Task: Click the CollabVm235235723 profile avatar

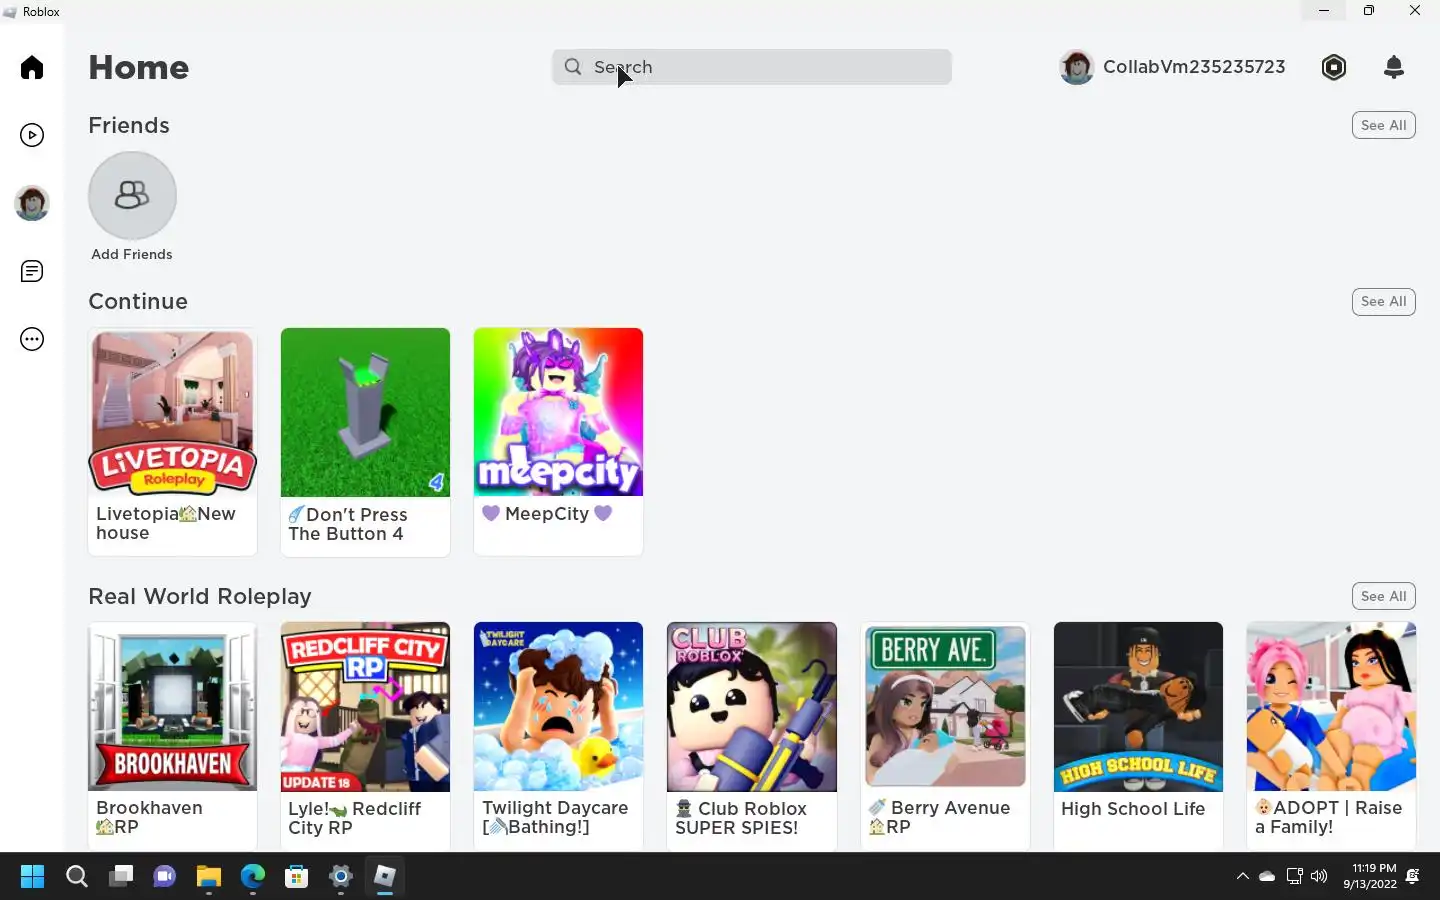Action: coord(1077,67)
